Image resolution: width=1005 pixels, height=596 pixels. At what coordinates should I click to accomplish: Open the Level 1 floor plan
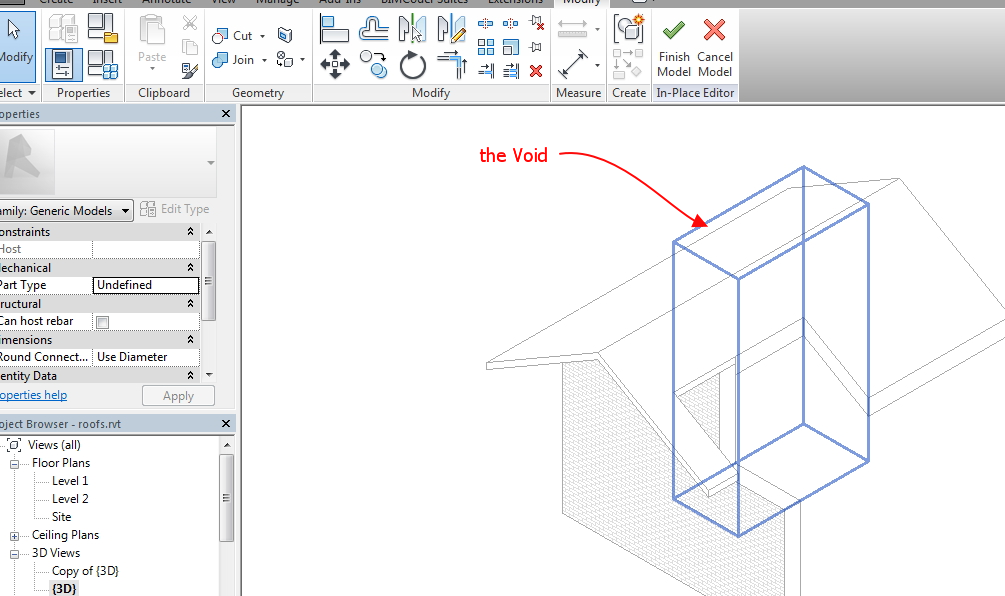(x=70, y=481)
